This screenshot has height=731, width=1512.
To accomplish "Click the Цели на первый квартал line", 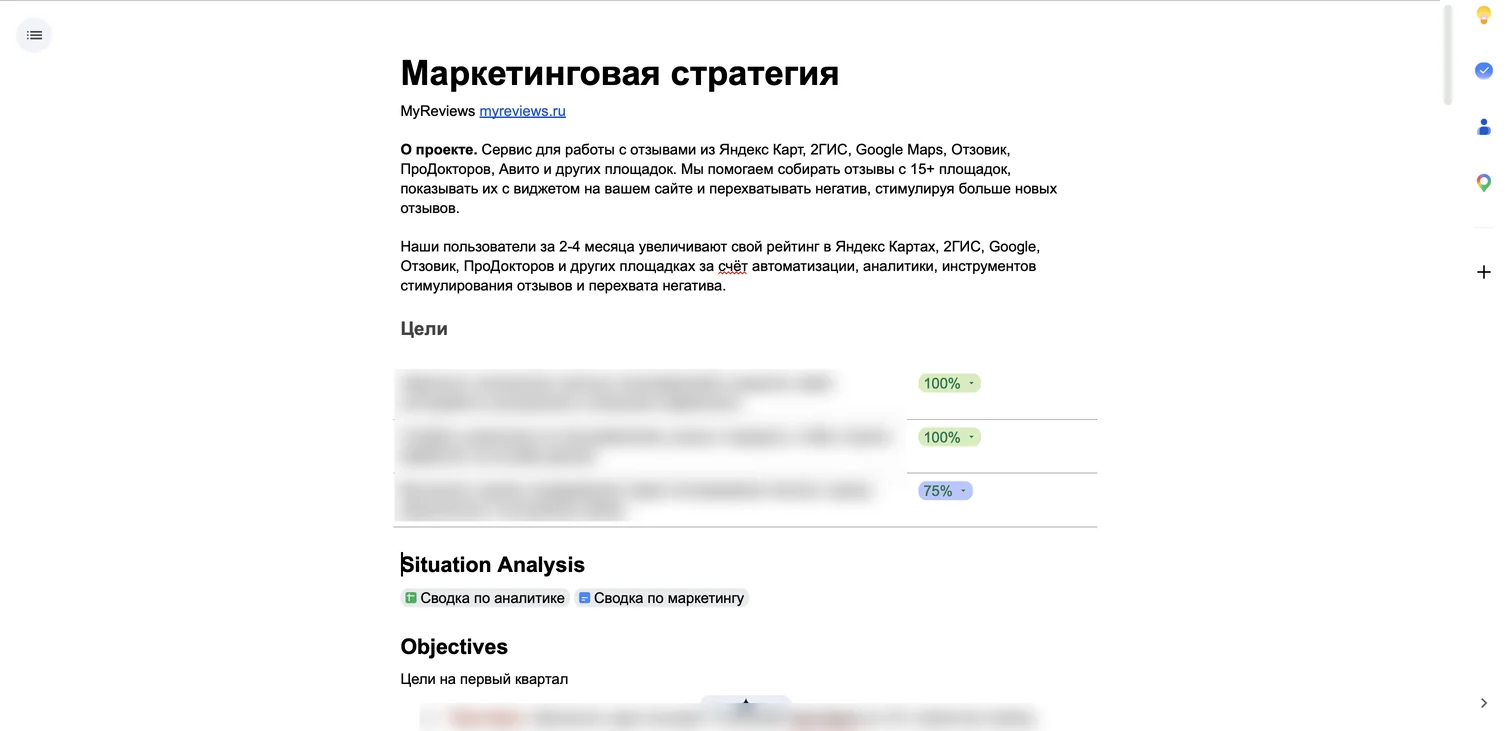I will (x=484, y=679).
